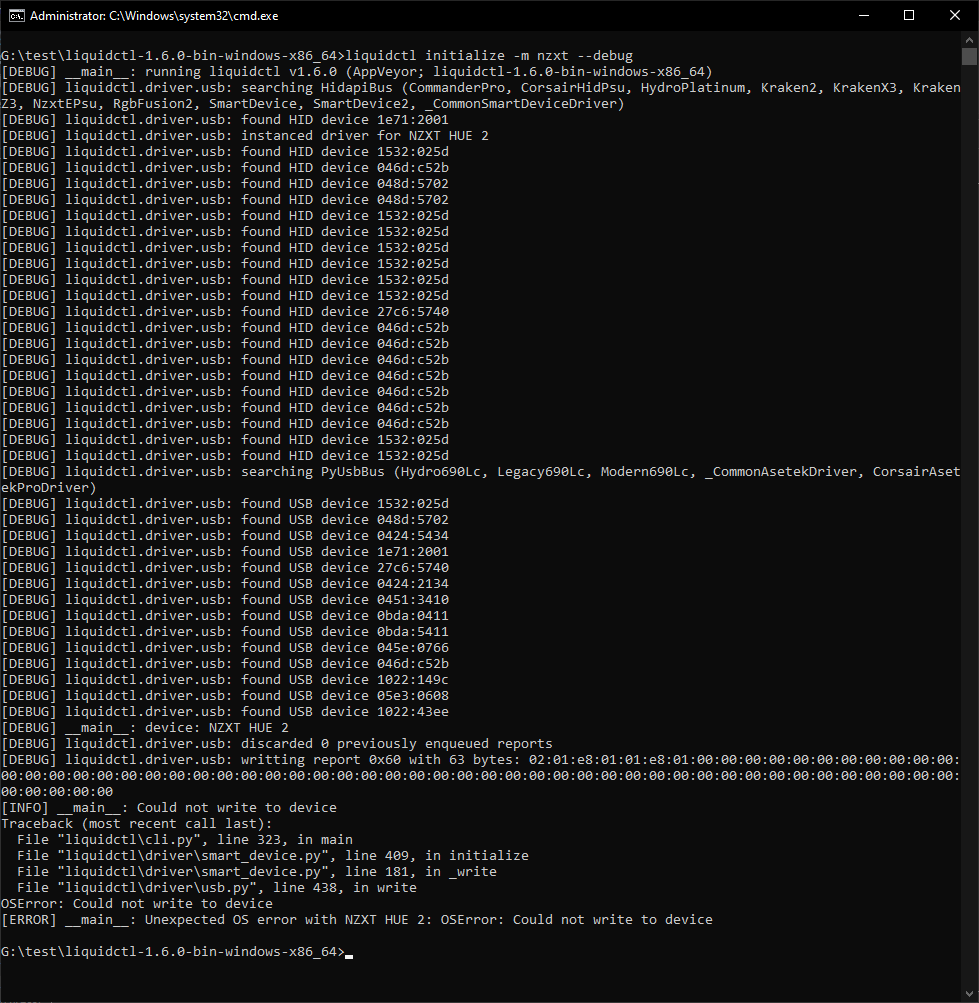Click the found USB device 0451:3410 line
This screenshot has height=1003, width=979.
[x=230, y=599]
